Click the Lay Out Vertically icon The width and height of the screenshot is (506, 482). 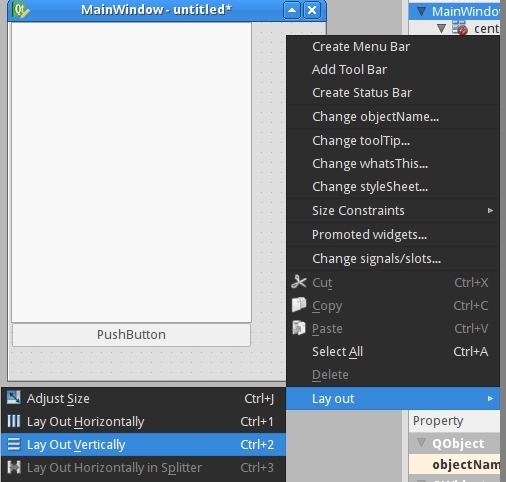14,444
